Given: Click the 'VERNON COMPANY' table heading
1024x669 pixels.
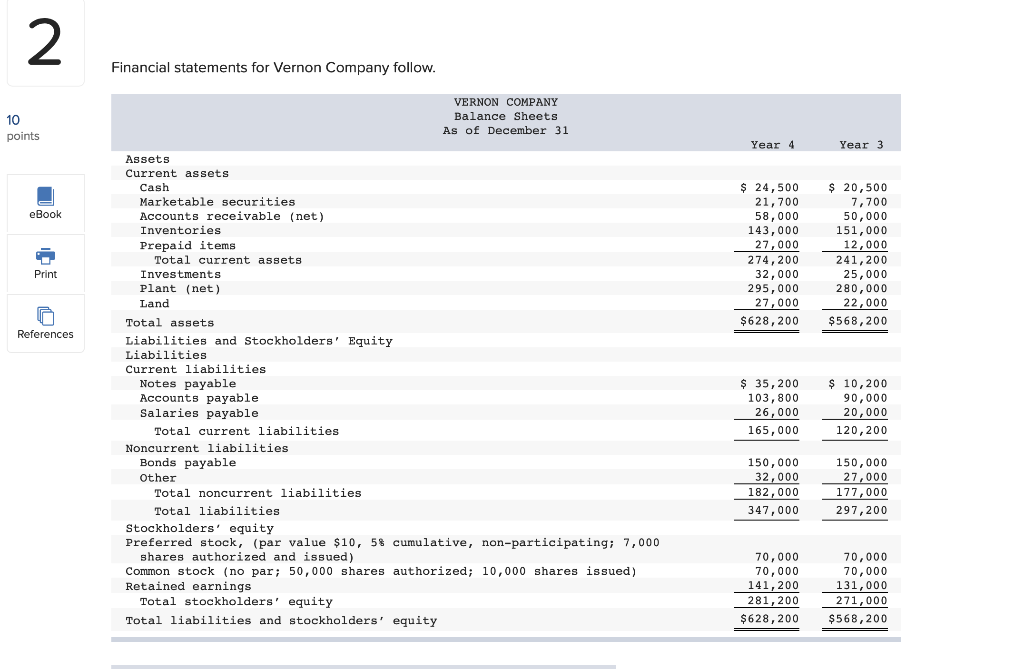Looking at the screenshot, I should coord(506,103).
